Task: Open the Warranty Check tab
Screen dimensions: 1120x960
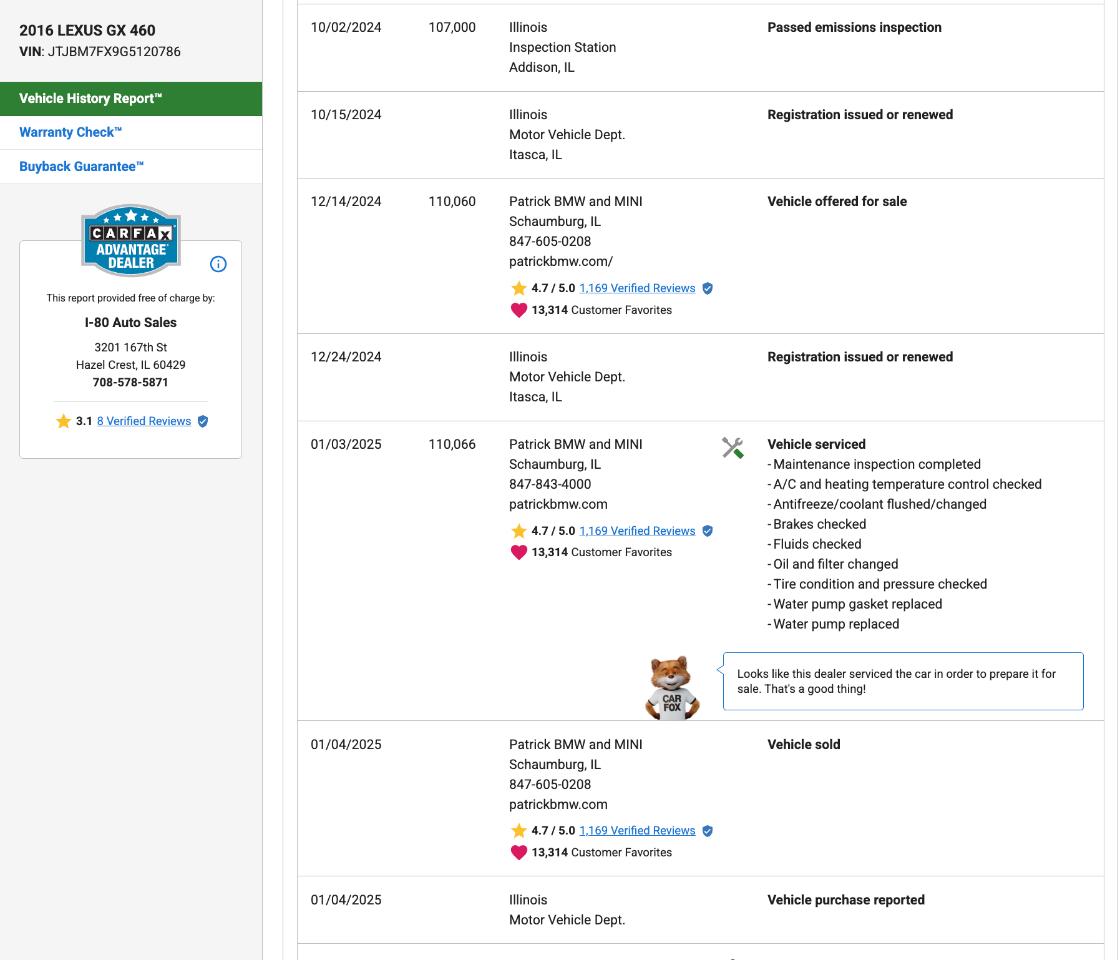Action: pos(70,132)
